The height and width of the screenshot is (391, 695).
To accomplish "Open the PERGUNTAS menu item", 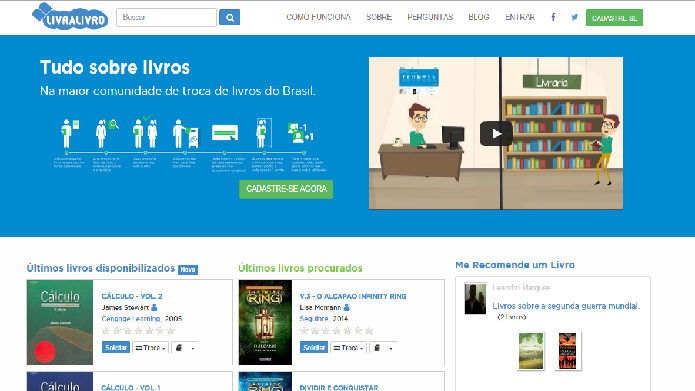I will tap(430, 17).
